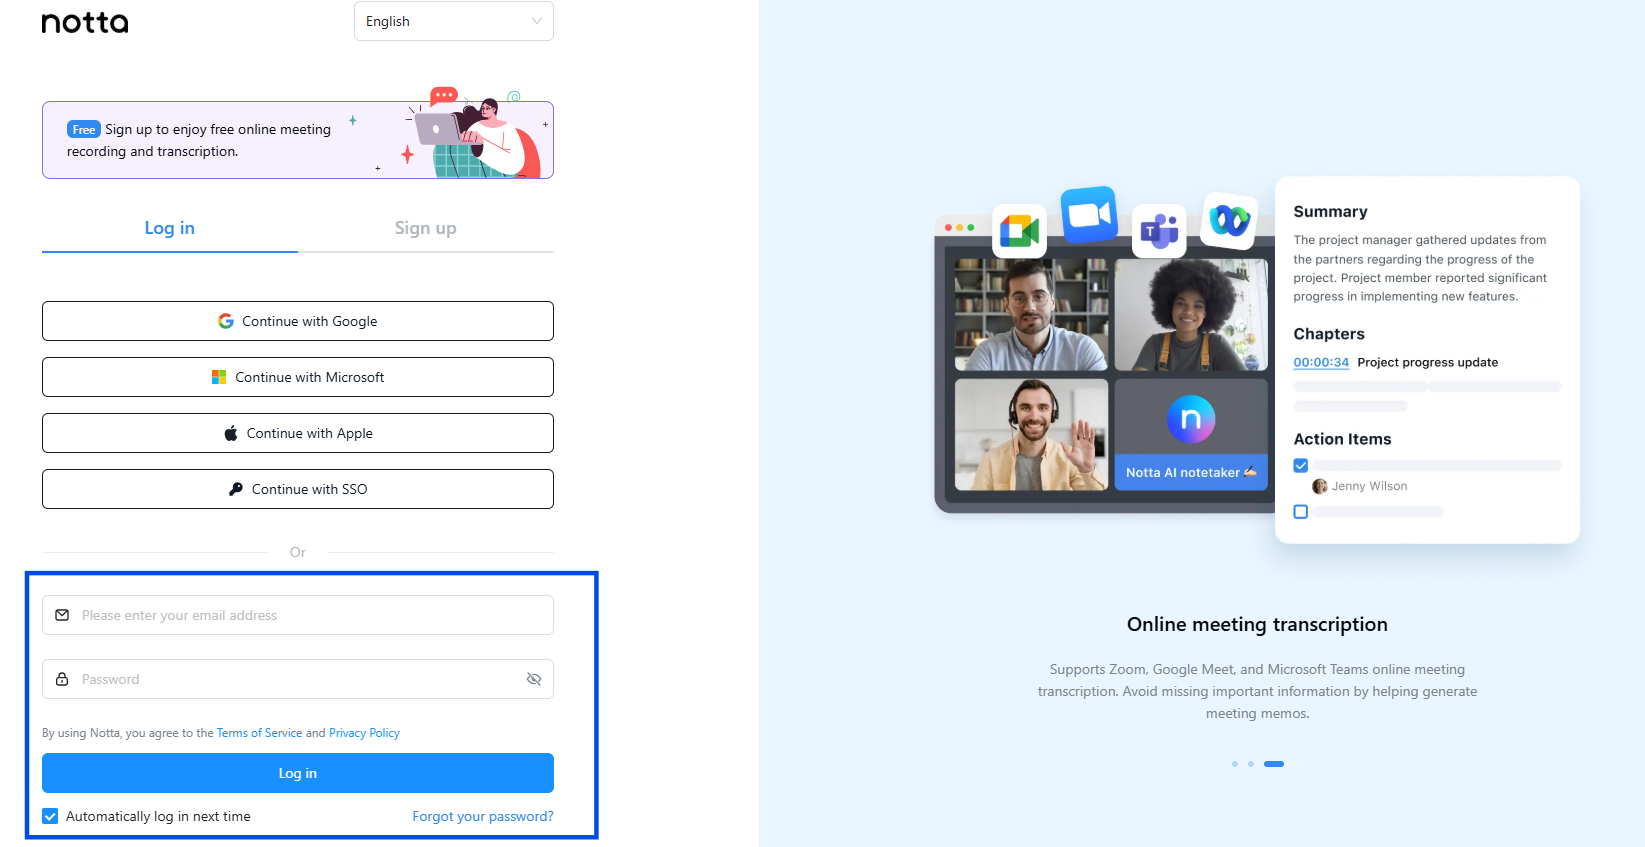The image size is (1645, 847).
Task: Select the second carousel dot
Action: pyautogui.click(x=1251, y=764)
